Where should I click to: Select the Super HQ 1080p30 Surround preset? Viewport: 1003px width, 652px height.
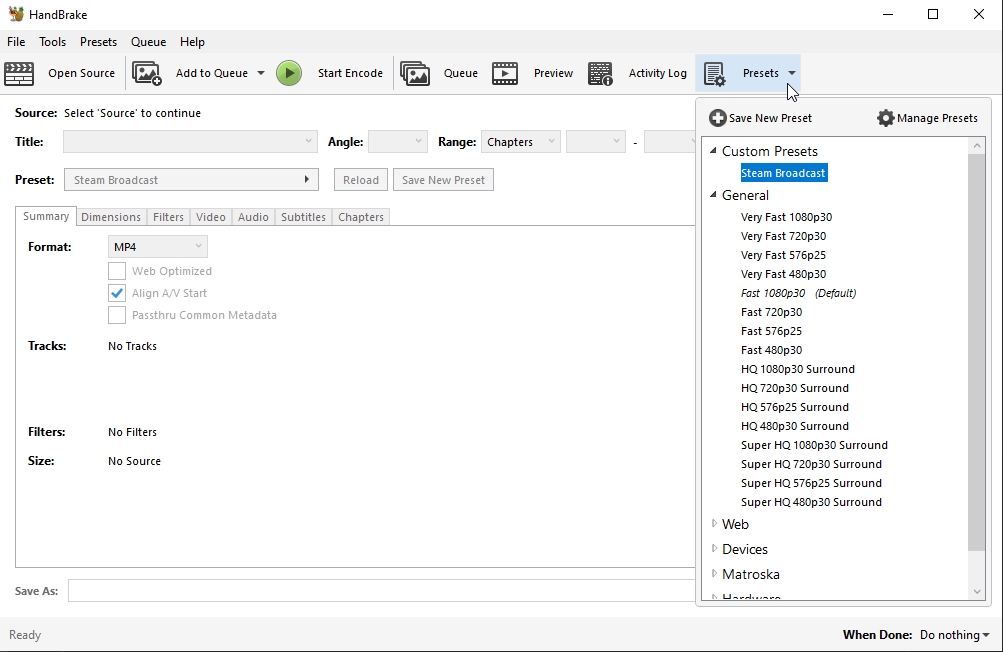coord(814,445)
